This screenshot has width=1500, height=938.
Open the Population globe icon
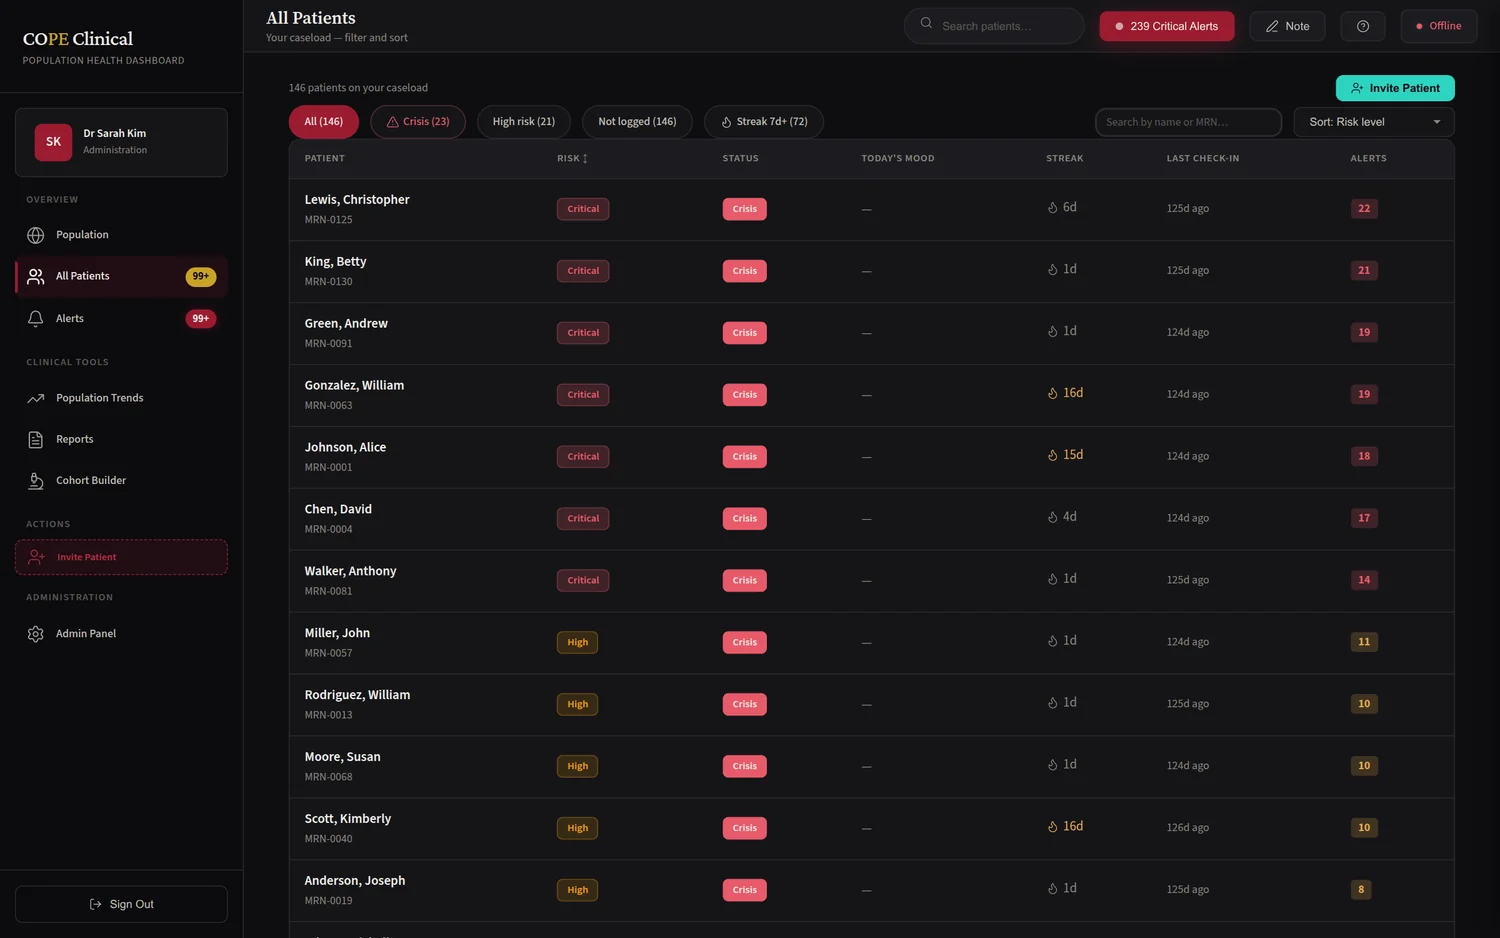(x=36, y=235)
